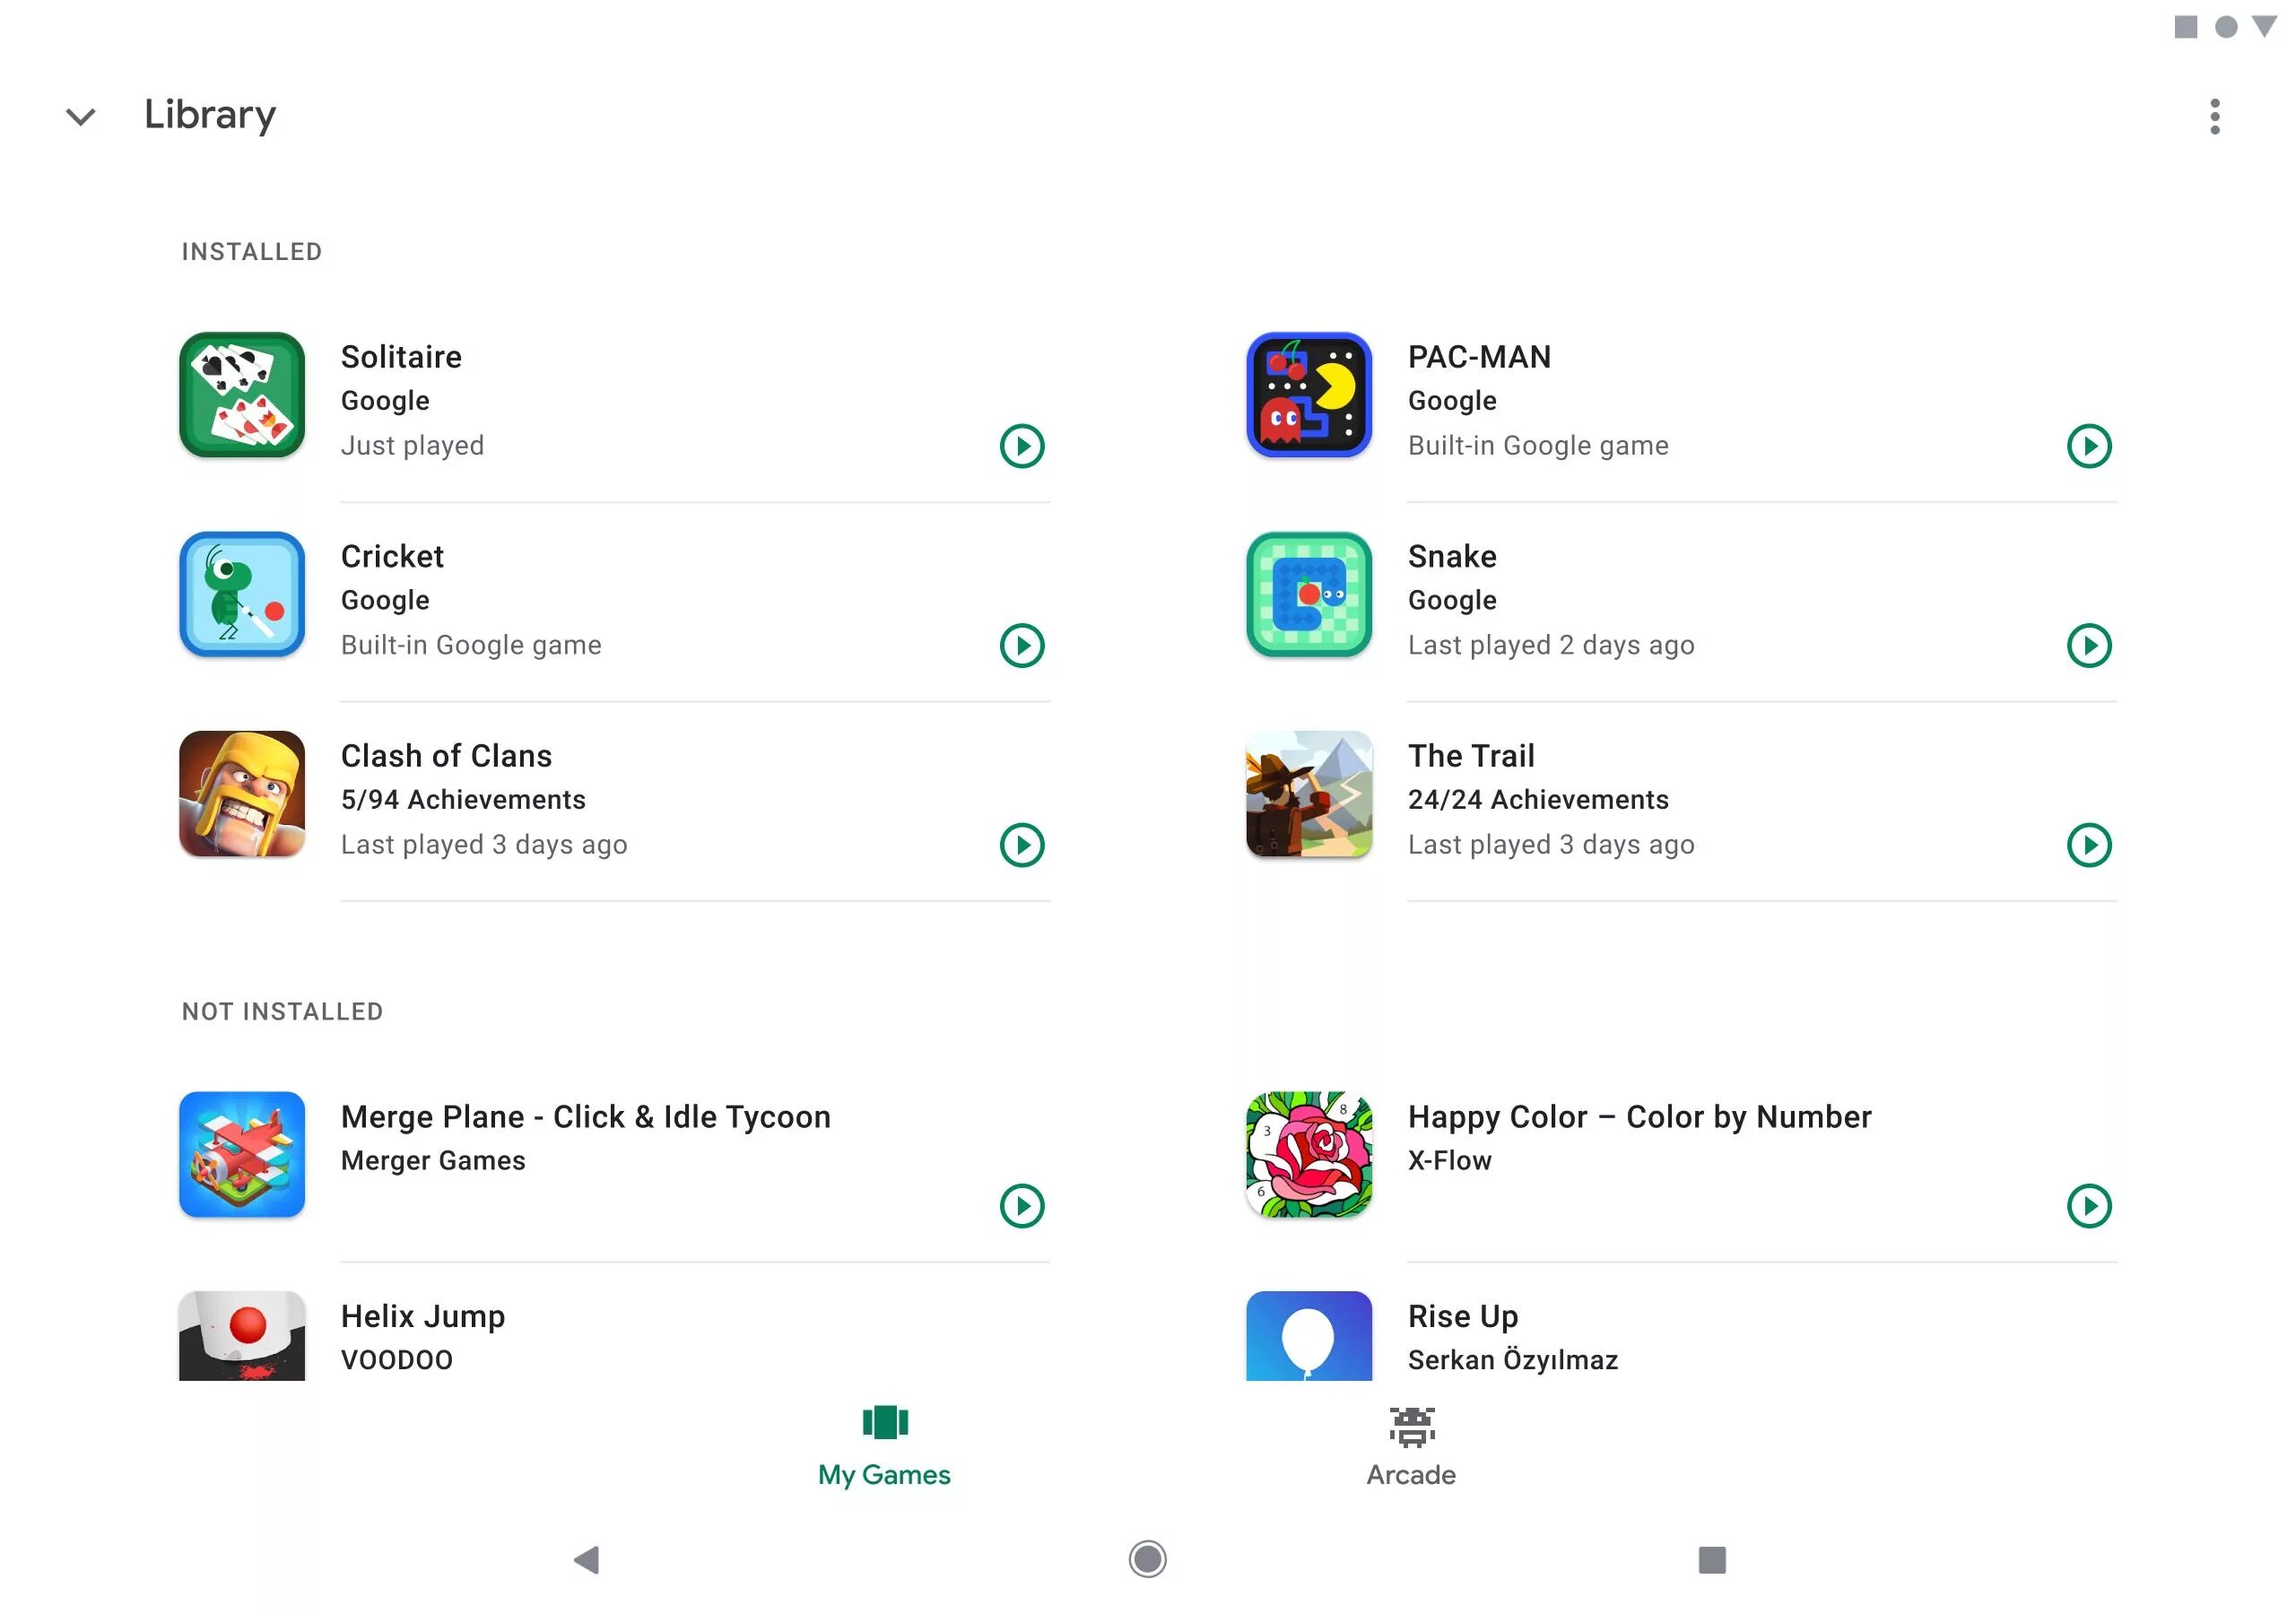Open PAC-MAN app icon
This screenshot has width=2296, height=1614.
[x=1310, y=396]
